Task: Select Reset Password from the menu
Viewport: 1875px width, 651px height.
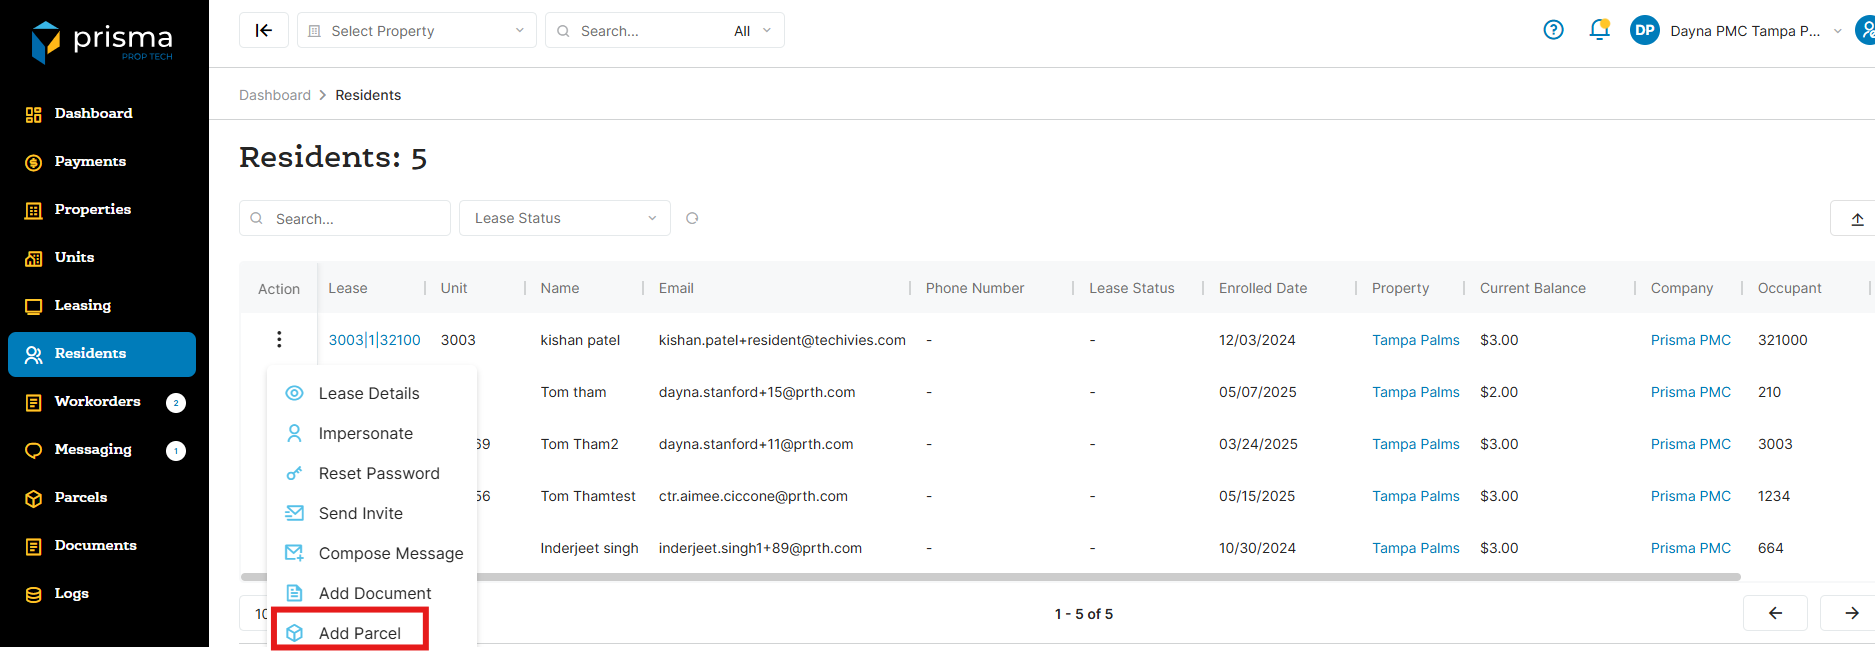Action: point(378,473)
